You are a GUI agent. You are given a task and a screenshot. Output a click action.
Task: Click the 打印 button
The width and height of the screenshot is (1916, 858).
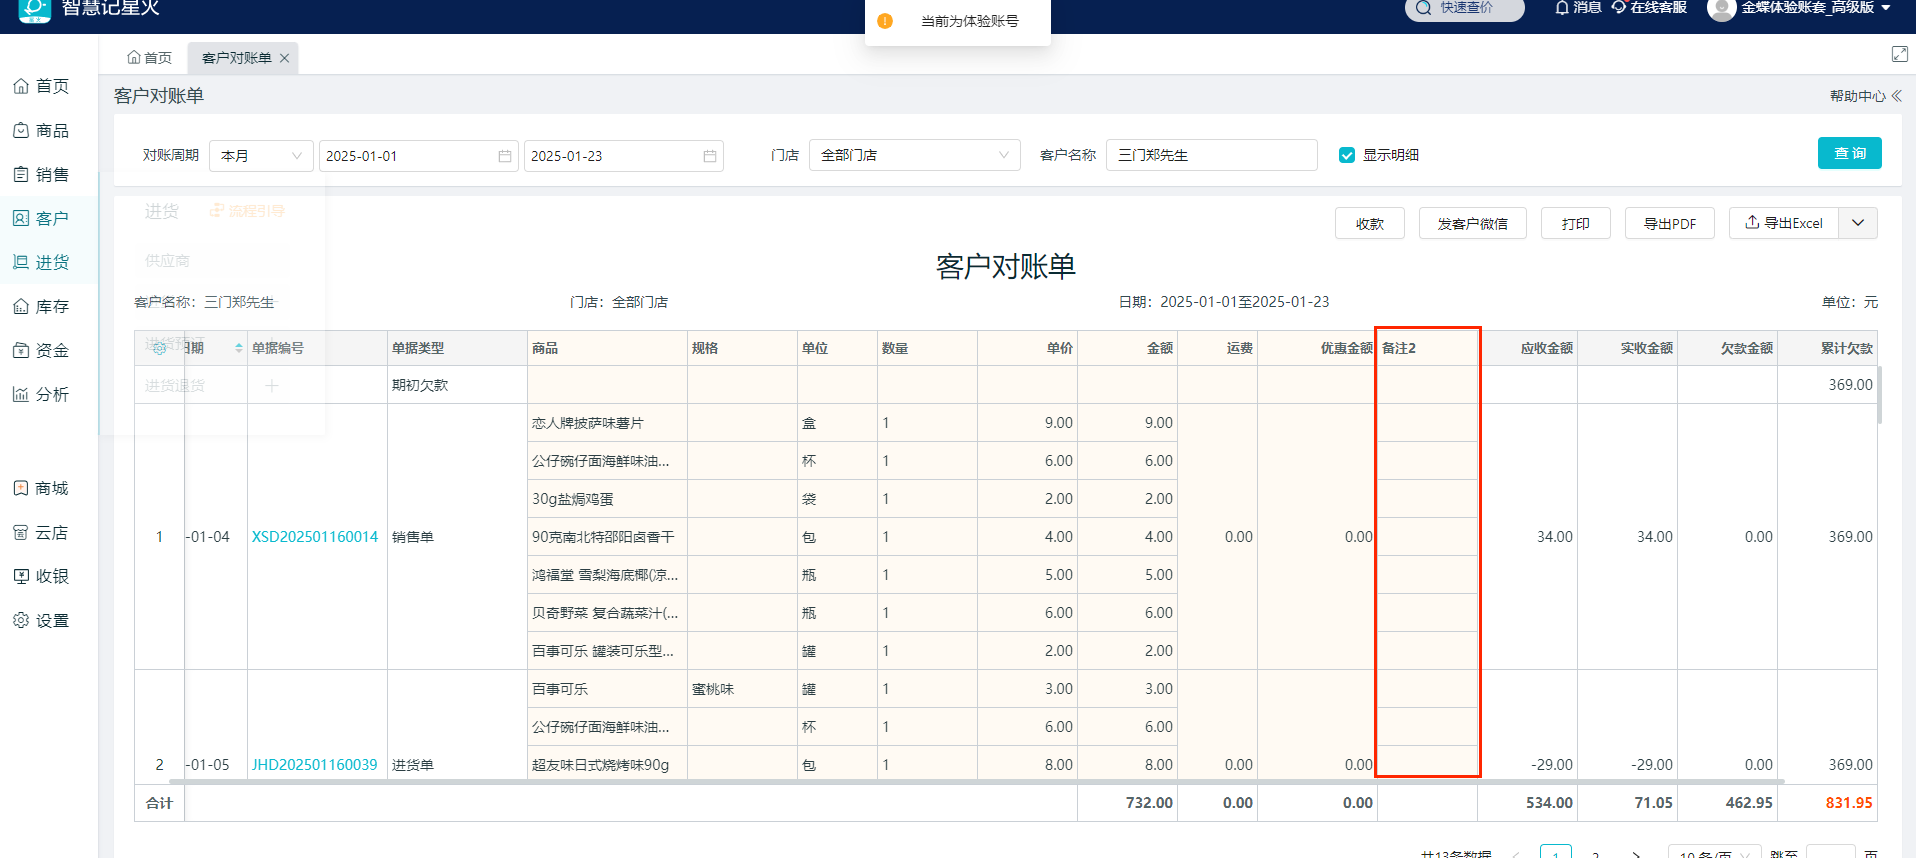click(x=1576, y=223)
